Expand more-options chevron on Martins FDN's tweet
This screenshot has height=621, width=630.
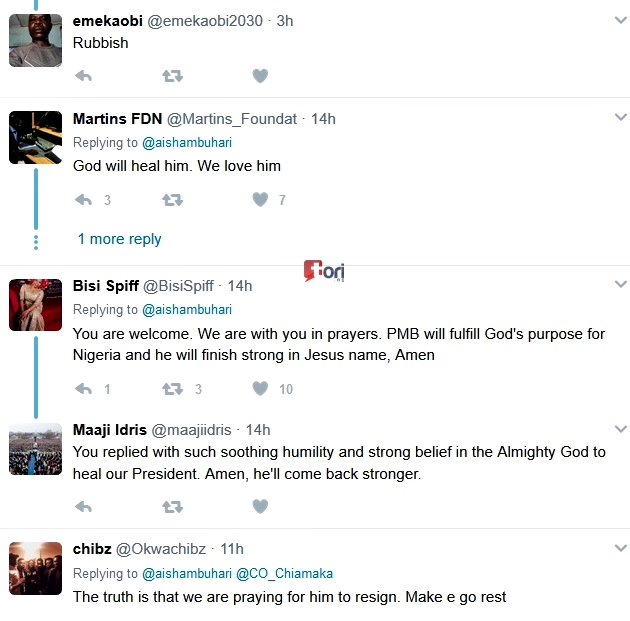pos(620,119)
